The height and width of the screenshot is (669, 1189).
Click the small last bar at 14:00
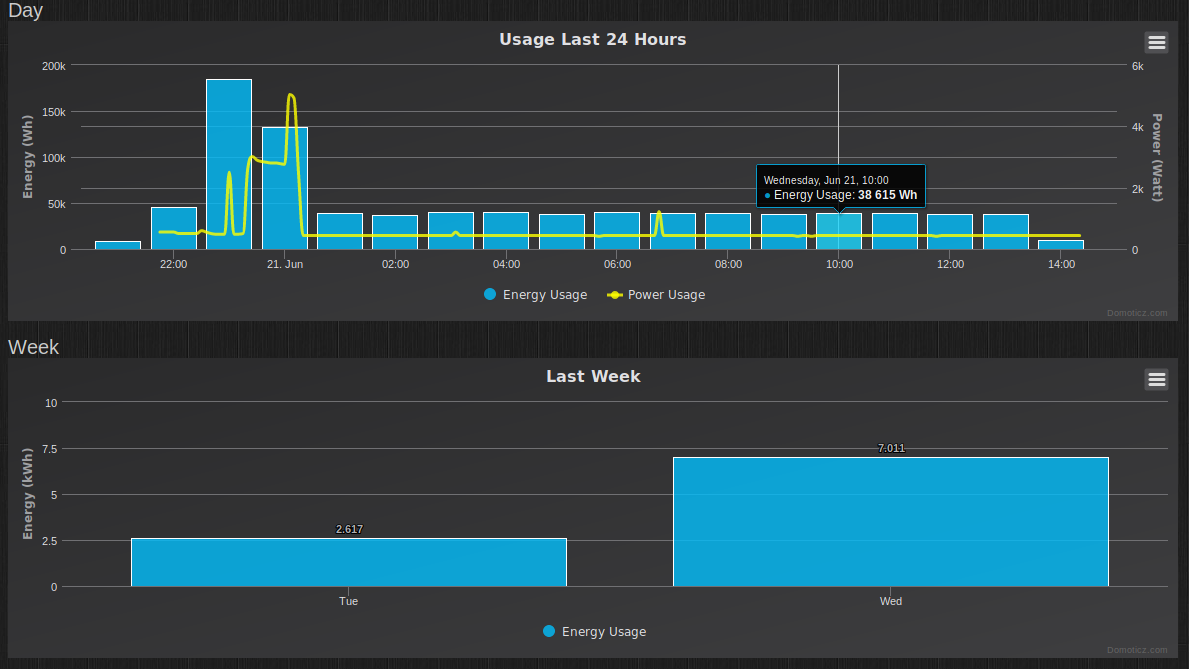pos(1061,245)
